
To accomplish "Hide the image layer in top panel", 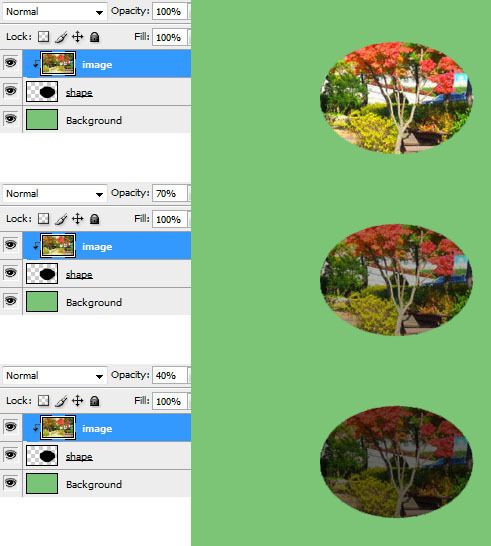I will [x=10, y=63].
